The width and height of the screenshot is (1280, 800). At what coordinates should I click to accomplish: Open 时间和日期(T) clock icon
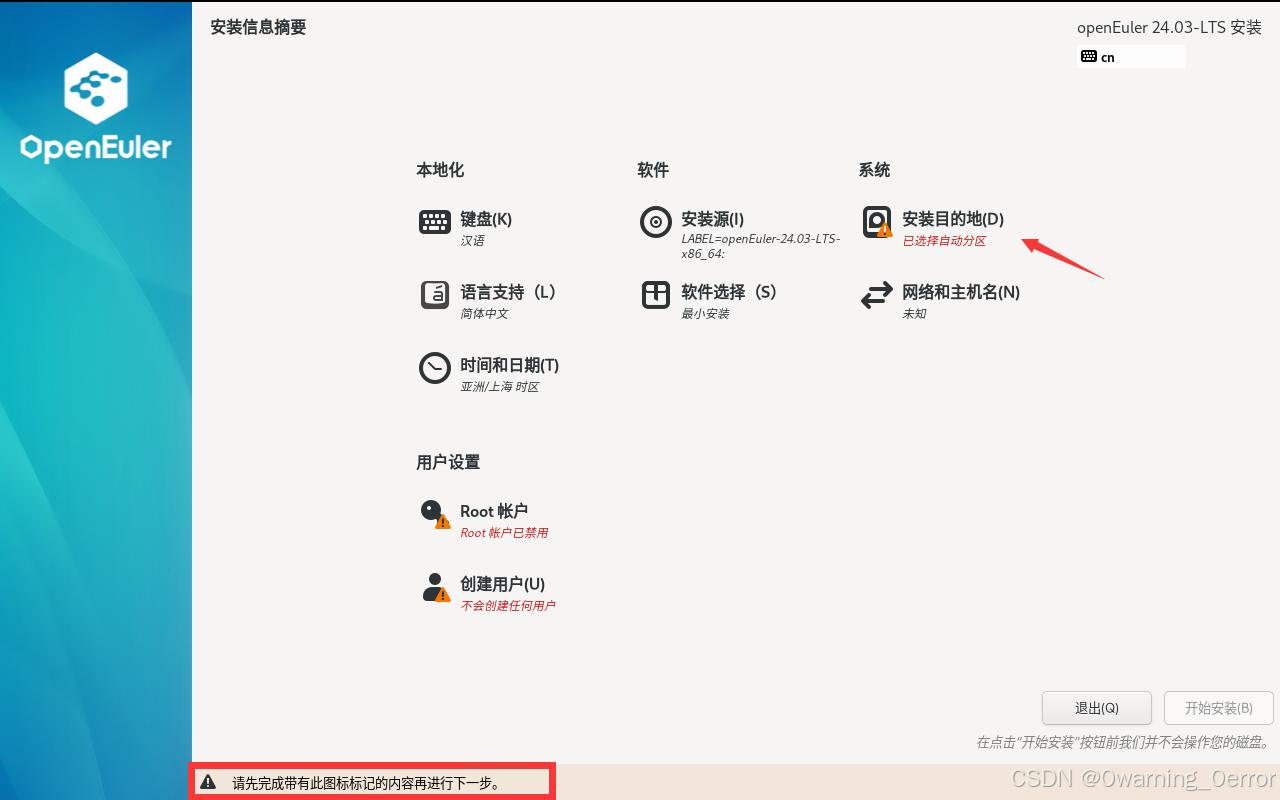[x=434, y=367]
